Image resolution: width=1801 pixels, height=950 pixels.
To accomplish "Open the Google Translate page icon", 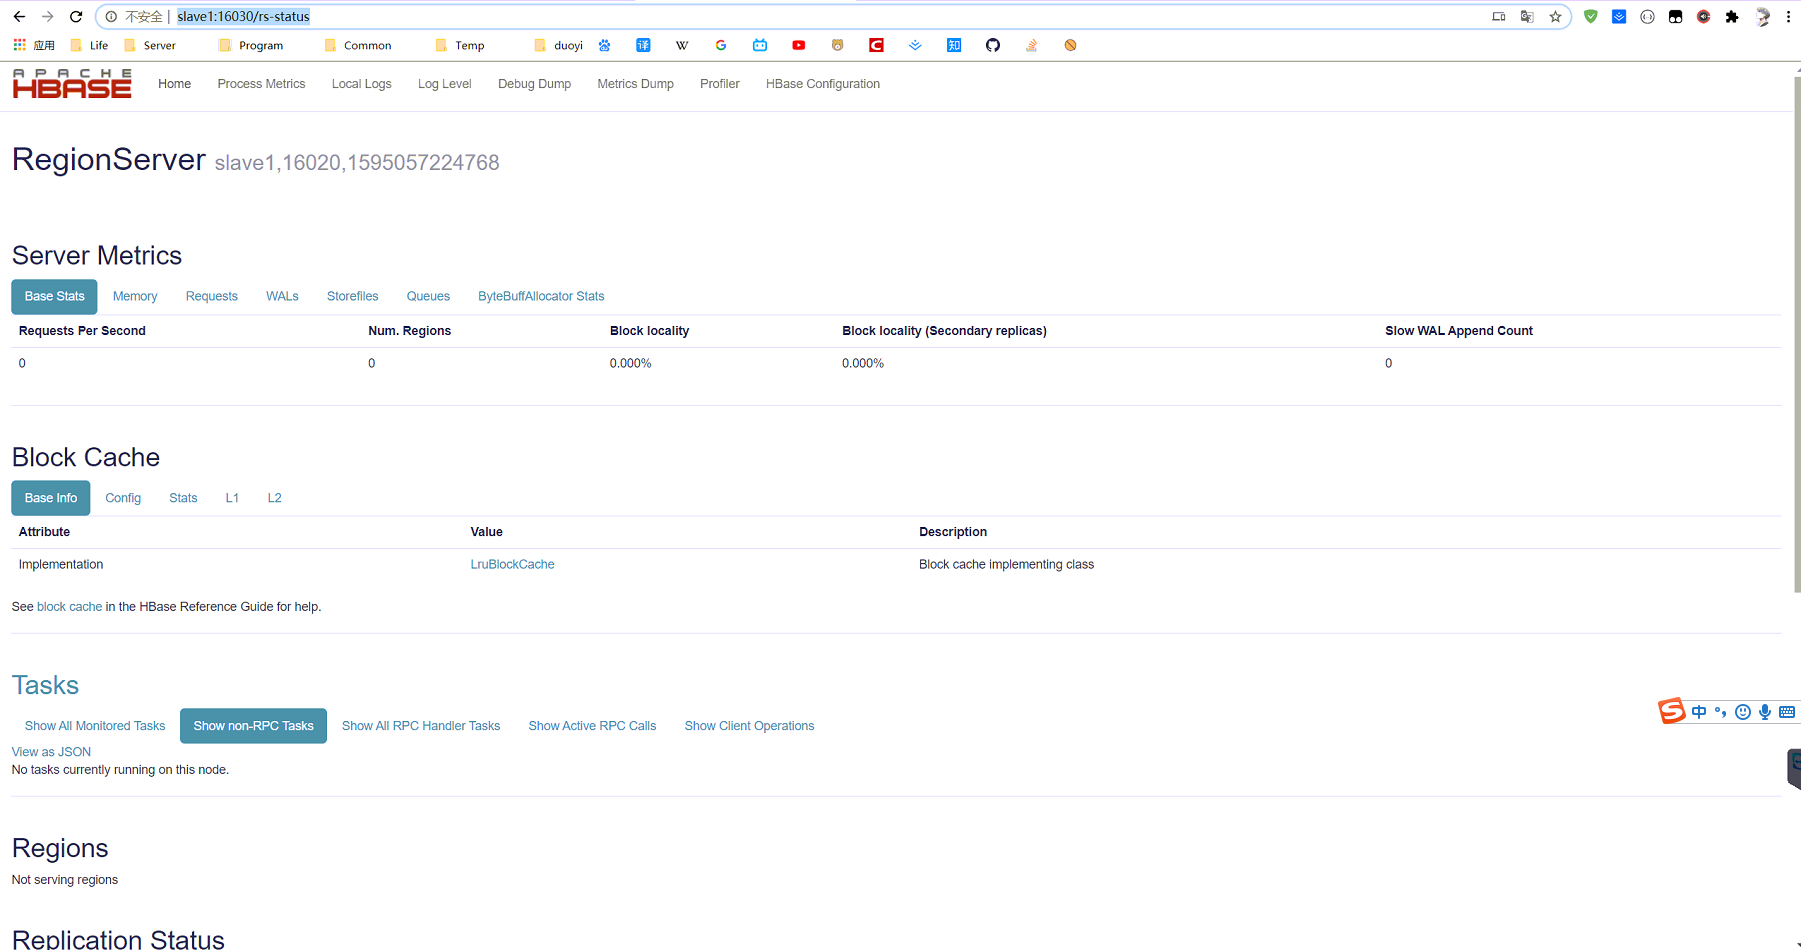I will coord(1527,16).
